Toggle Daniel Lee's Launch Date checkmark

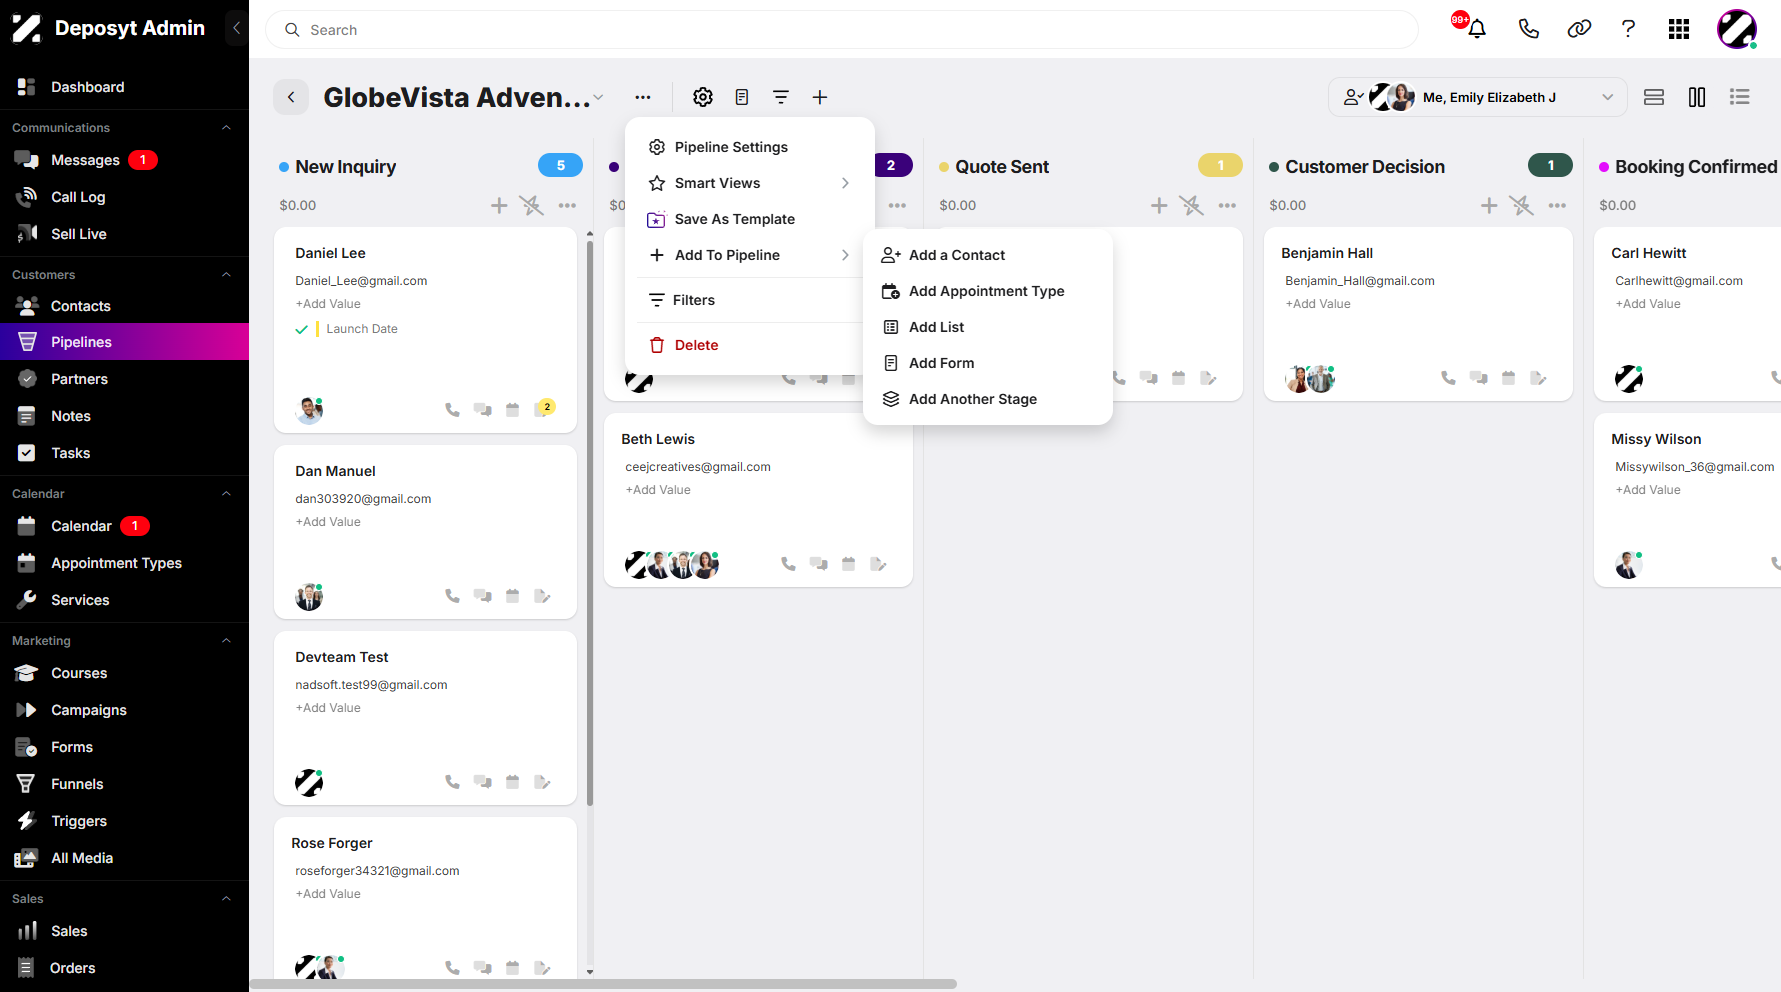[301, 329]
